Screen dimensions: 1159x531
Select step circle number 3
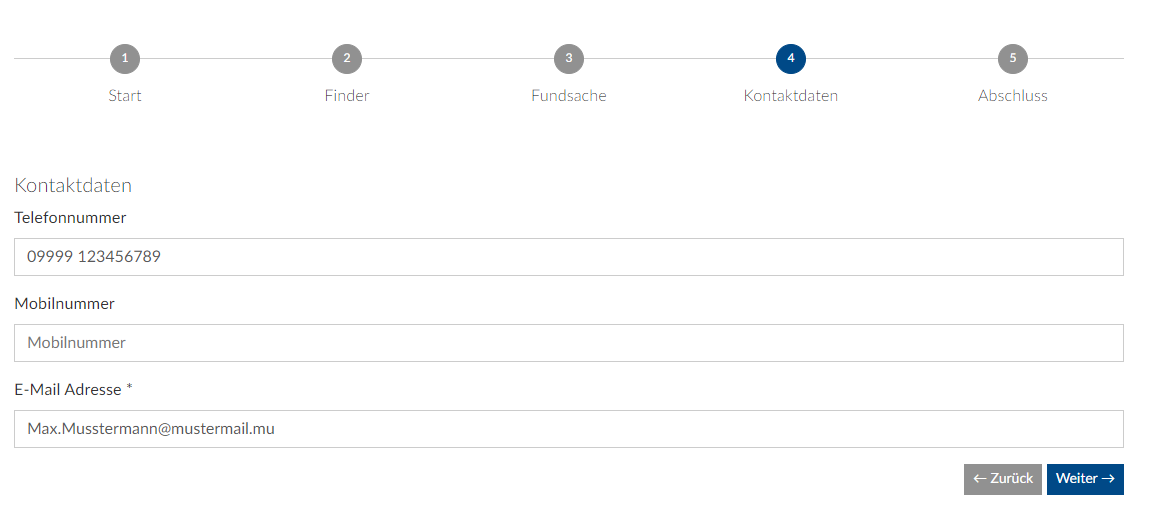(569, 59)
